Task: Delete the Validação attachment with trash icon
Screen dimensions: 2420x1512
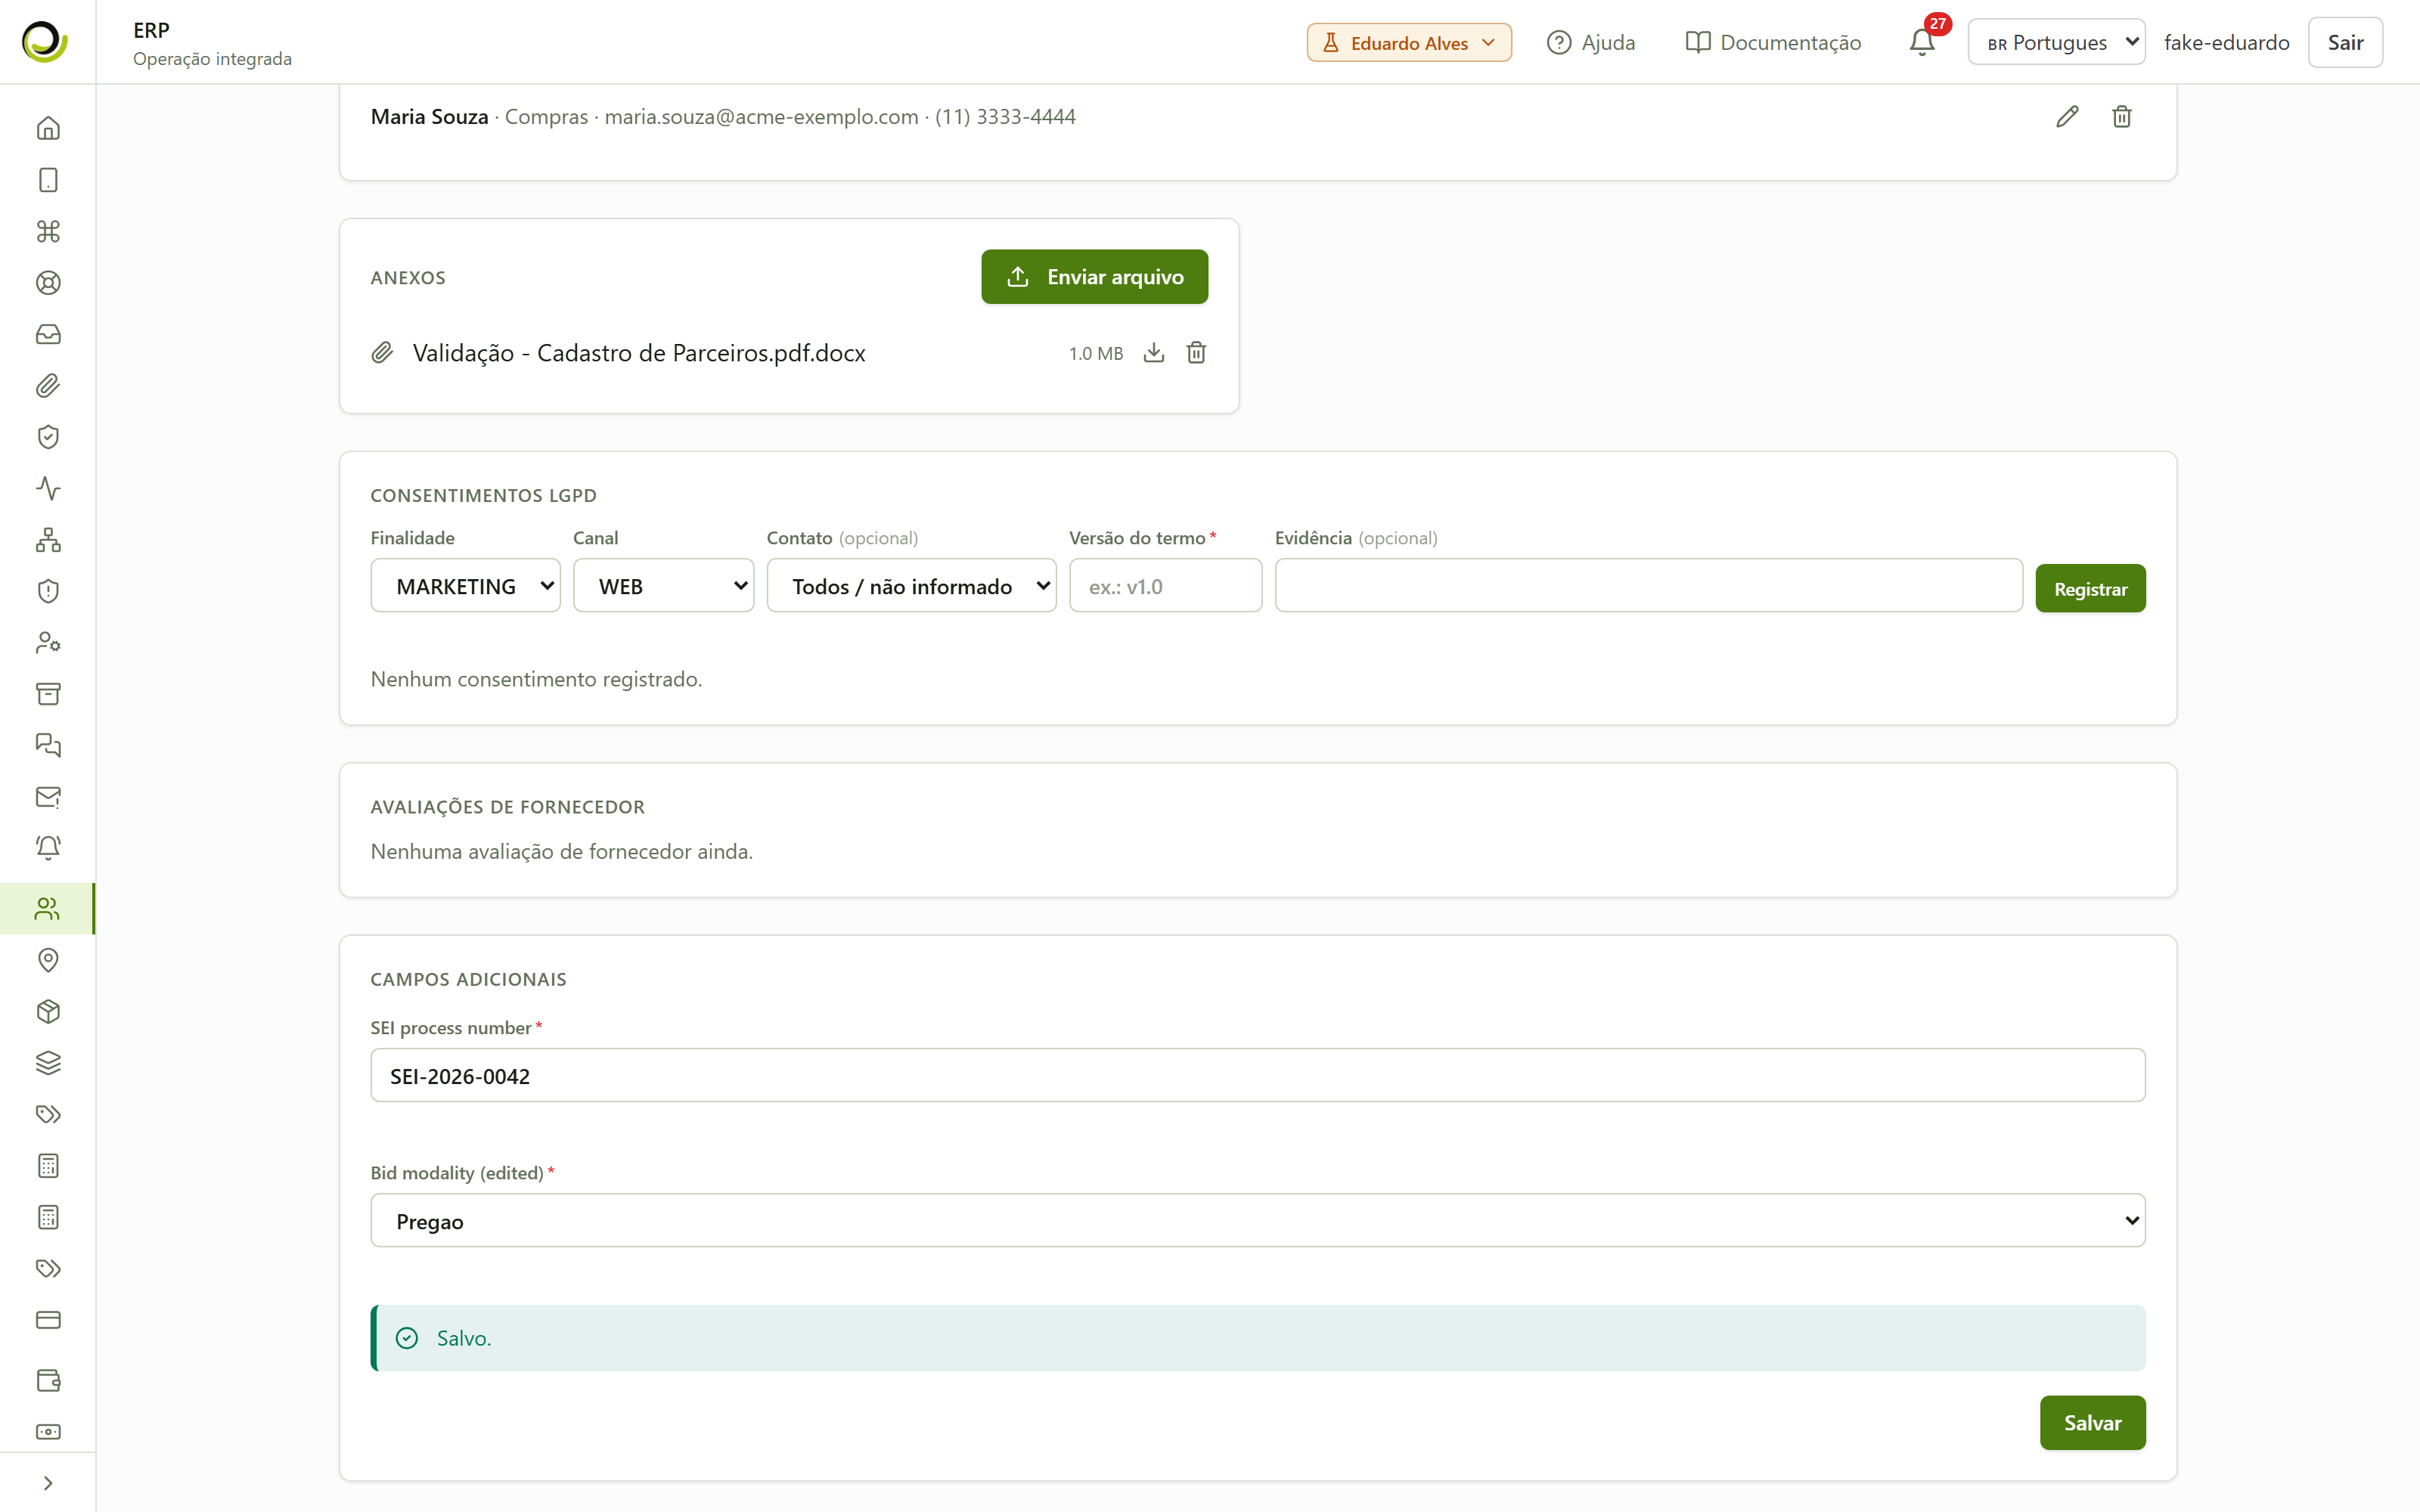Action: point(1196,353)
